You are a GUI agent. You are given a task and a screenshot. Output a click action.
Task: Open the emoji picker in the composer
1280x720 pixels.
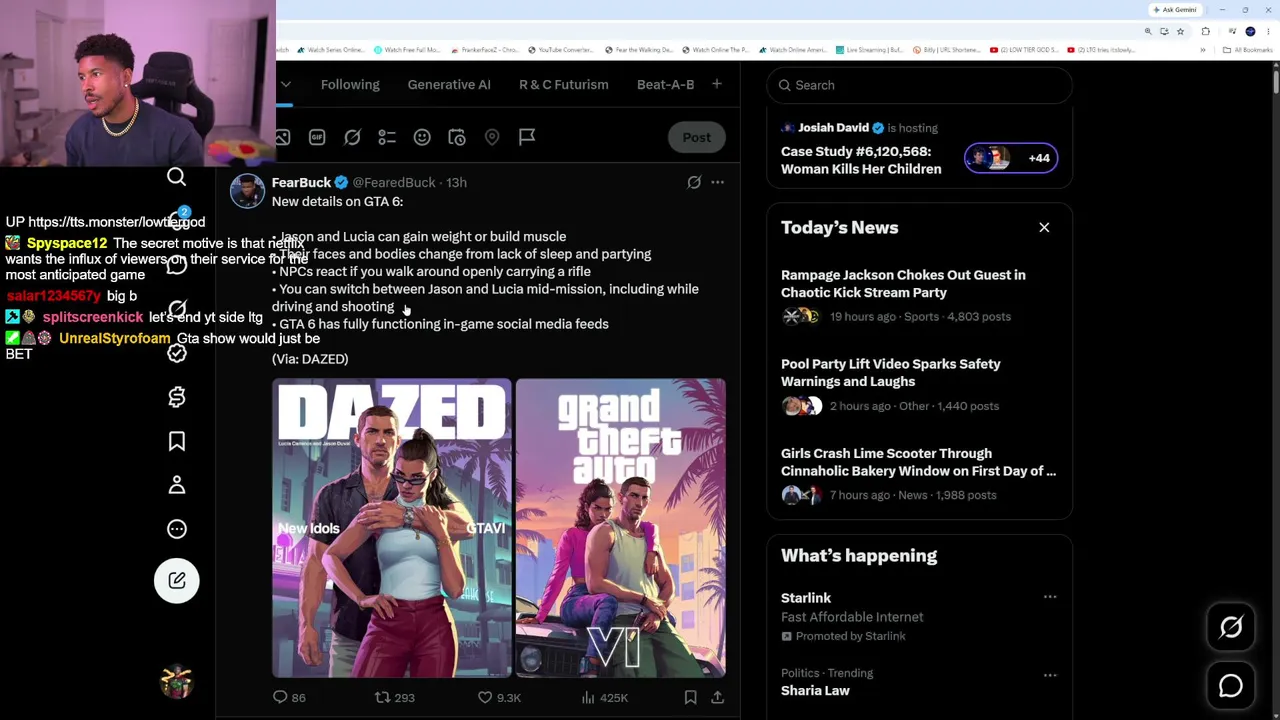[x=422, y=137]
